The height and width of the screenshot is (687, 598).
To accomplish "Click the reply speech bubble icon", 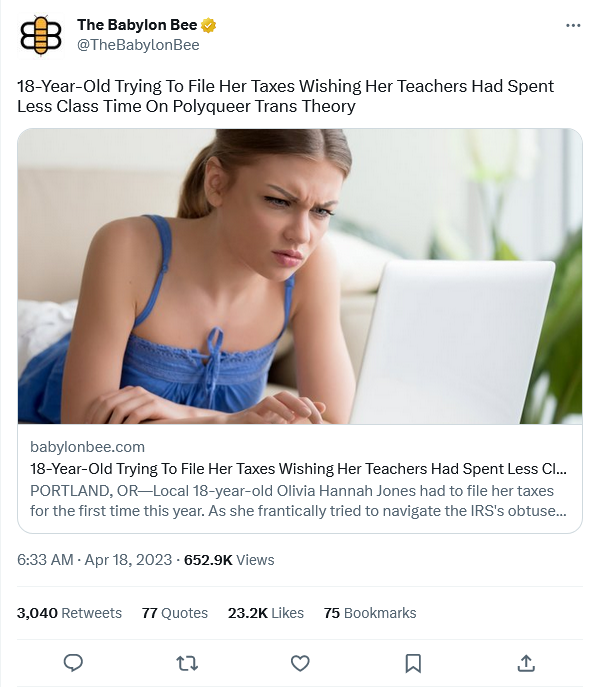I will pyautogui.click(x=73, y=663).
